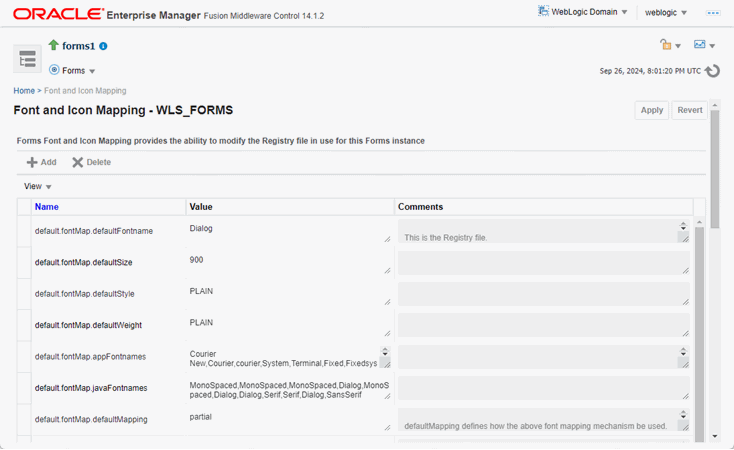The image size is (734, 450).
Task: Edit the partial defaultMapping value
Action: [x=289, y=420]
